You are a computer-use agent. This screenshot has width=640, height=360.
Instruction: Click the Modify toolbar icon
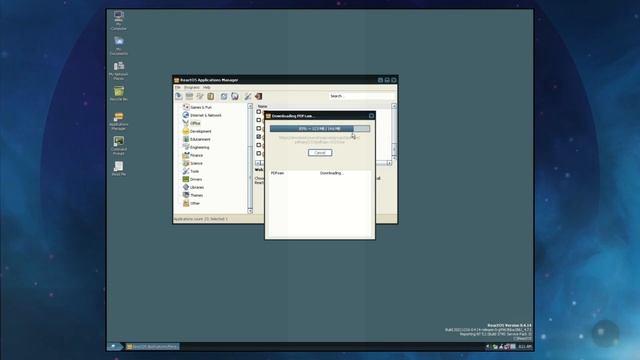coord(200,96)
